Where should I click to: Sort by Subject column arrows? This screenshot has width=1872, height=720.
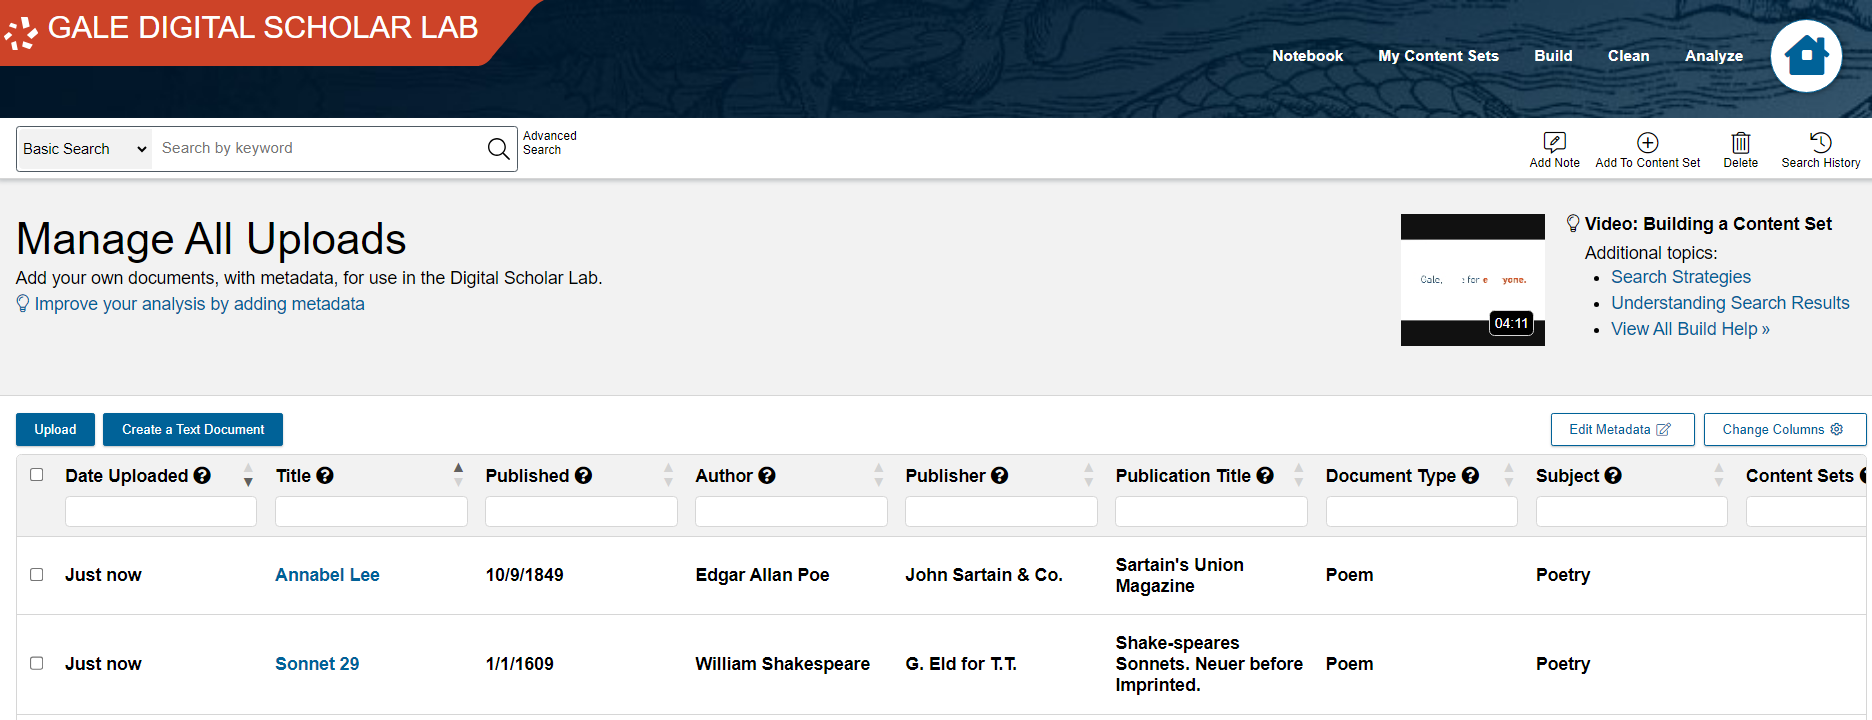coord(1718,475)
